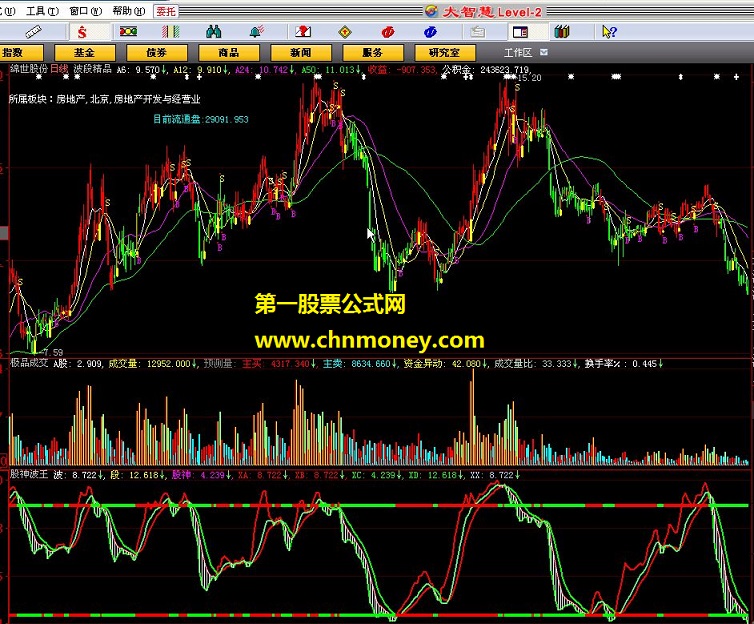Click the 委托 menu item
This screenshot has width=754, height=624.
coord(166,11)
